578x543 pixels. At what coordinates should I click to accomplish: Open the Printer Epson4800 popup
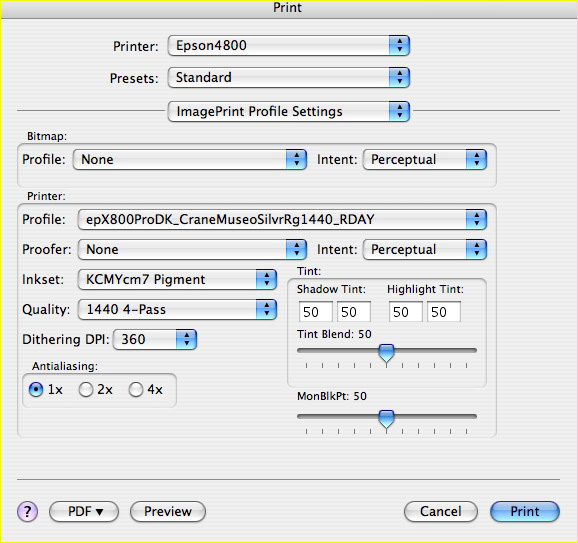tap(289, 46)
